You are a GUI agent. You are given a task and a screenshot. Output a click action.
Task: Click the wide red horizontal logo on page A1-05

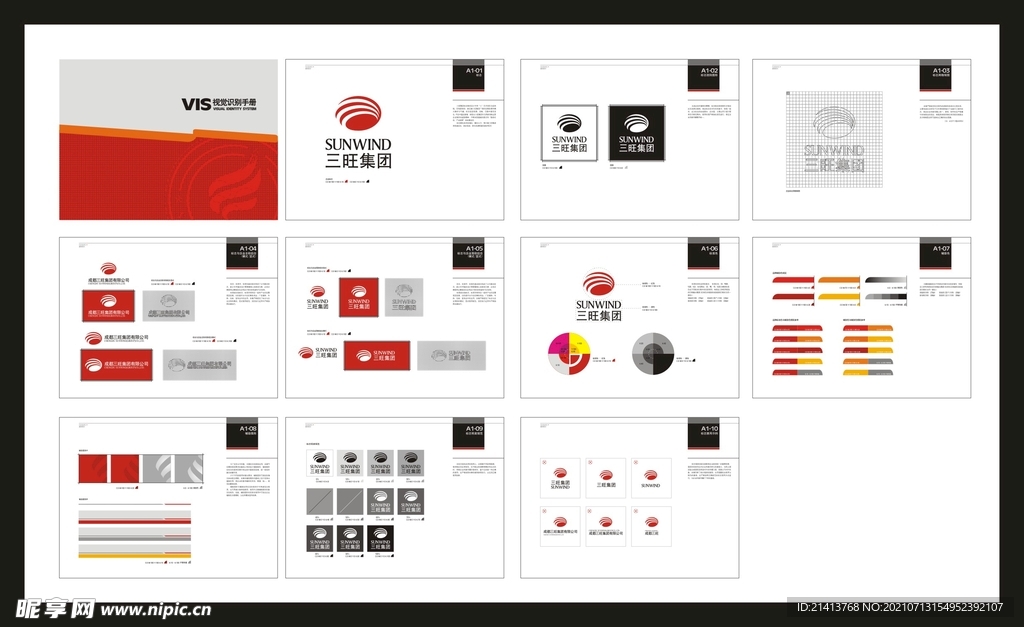tap(377, 355)
